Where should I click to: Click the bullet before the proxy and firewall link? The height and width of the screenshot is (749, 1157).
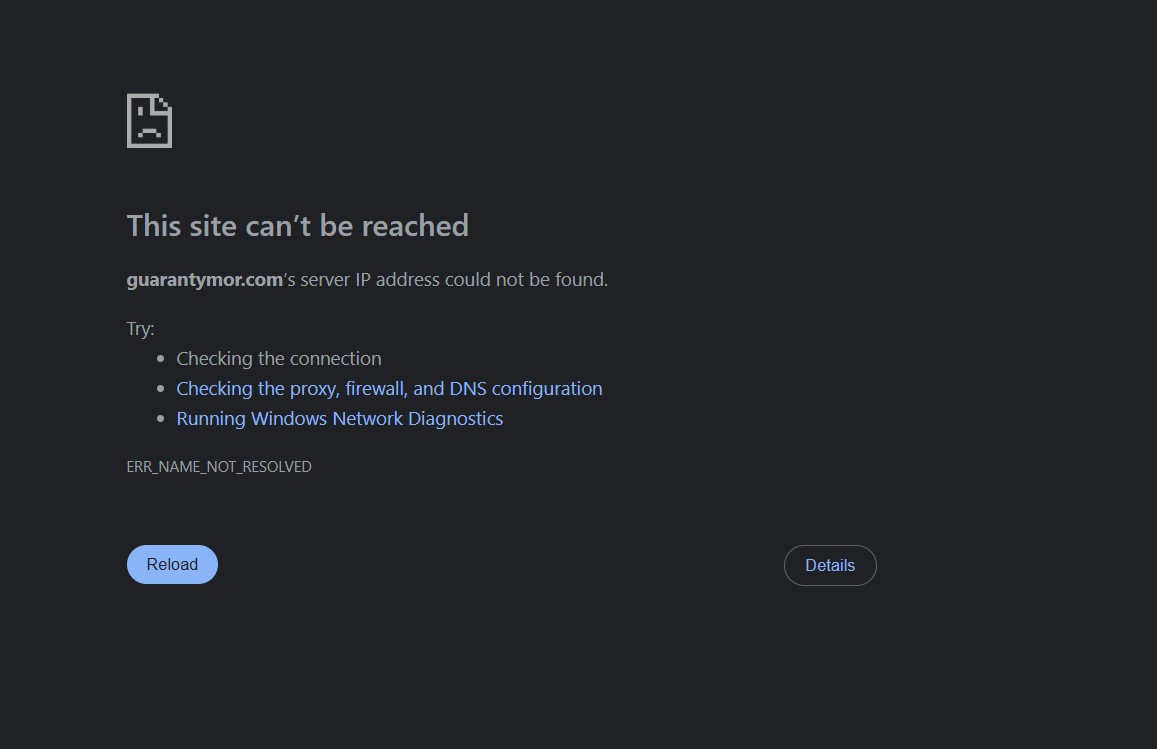pyautogui.click(x=161, y=388)
